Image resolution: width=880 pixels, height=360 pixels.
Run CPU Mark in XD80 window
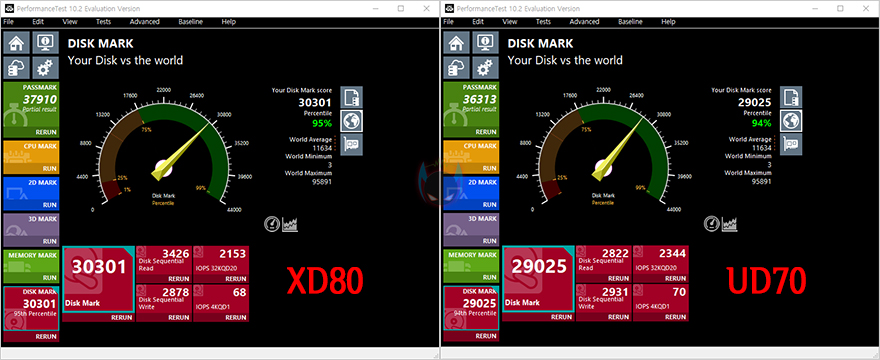[50, 168]
